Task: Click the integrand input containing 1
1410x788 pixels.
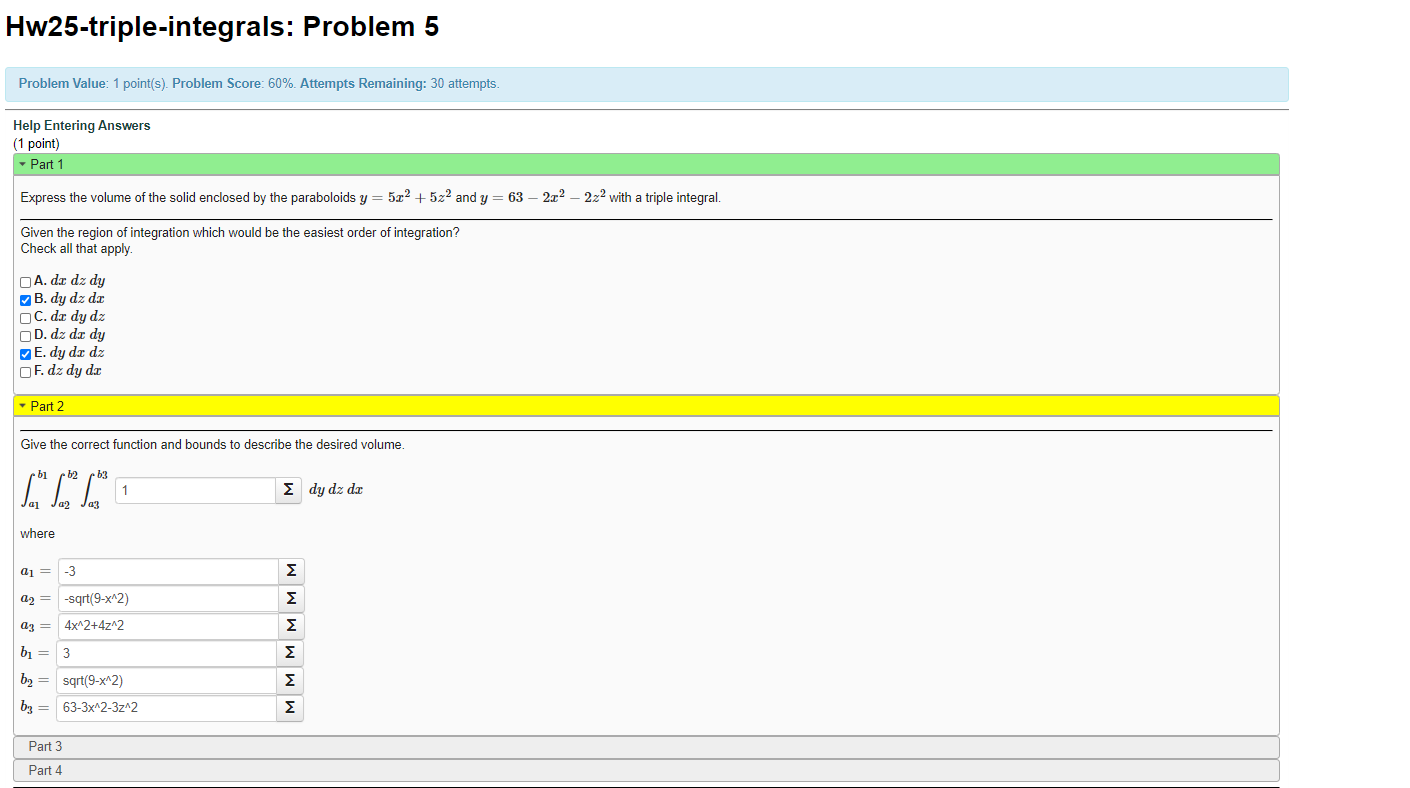Action: coord(195,490)
